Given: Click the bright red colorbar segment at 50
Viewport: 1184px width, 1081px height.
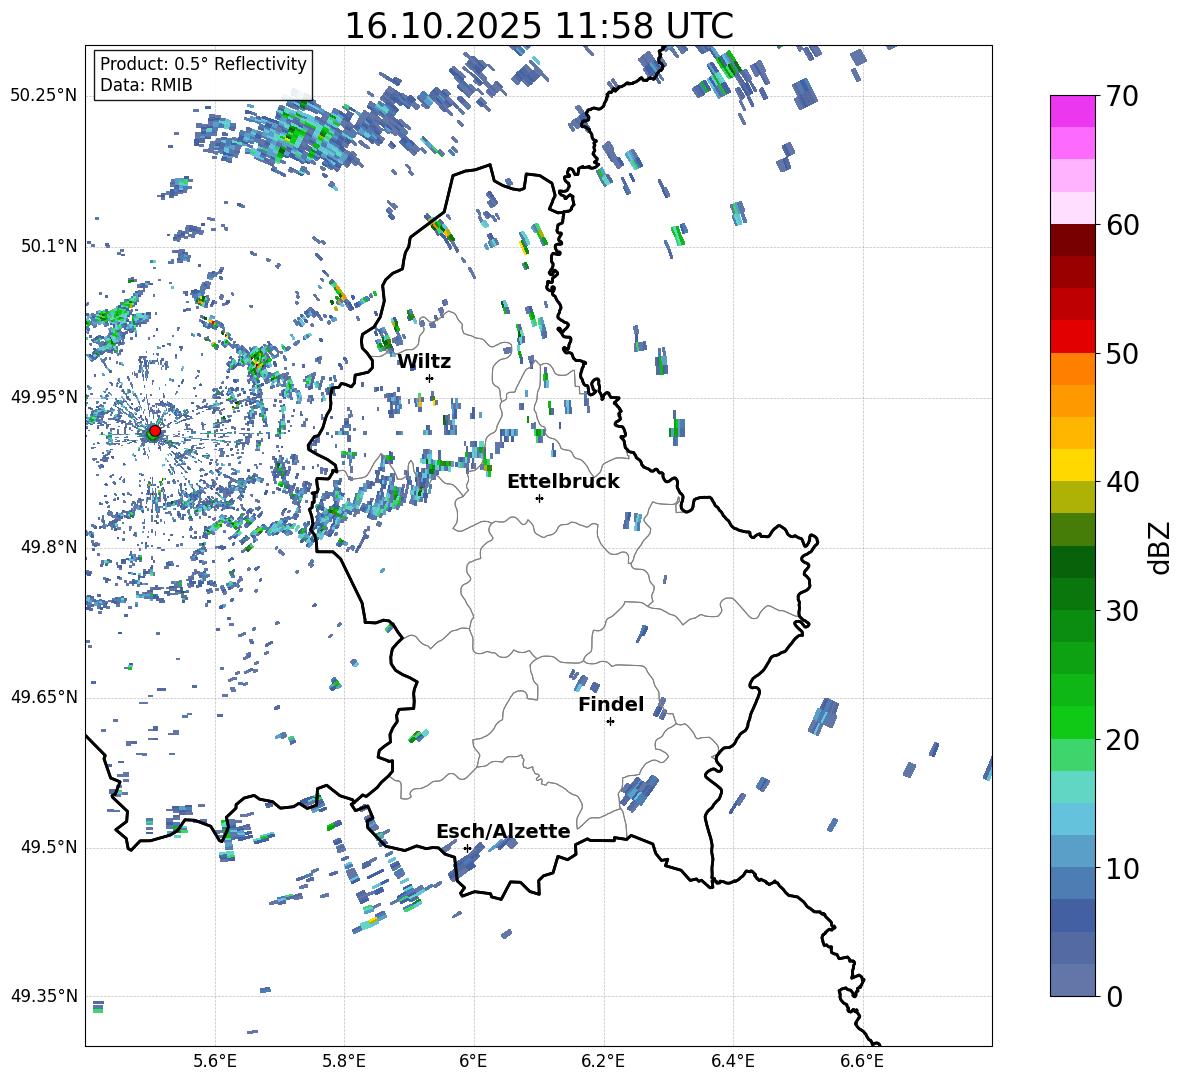Looking at the screenshot, I should [1073, 337].
